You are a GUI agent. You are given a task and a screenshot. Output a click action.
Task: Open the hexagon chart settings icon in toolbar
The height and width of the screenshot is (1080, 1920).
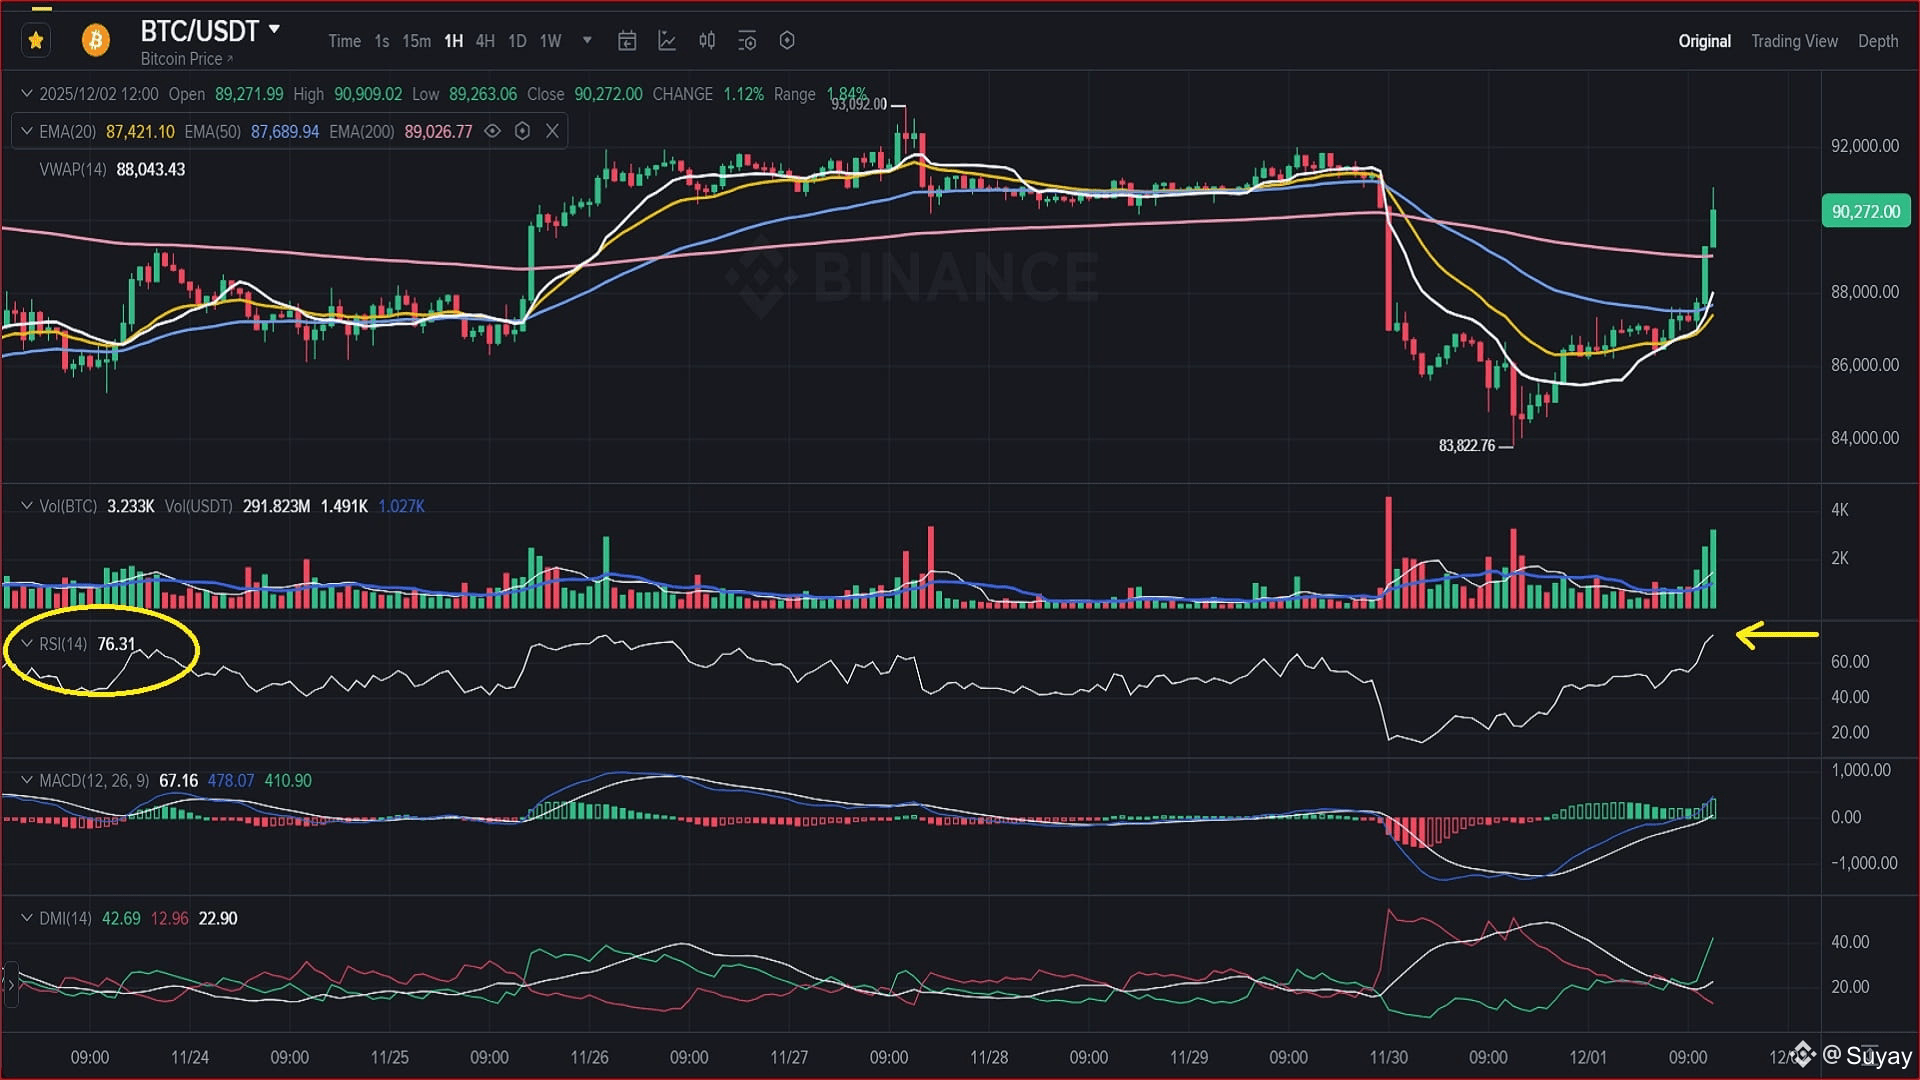click(x=787, y=41)
